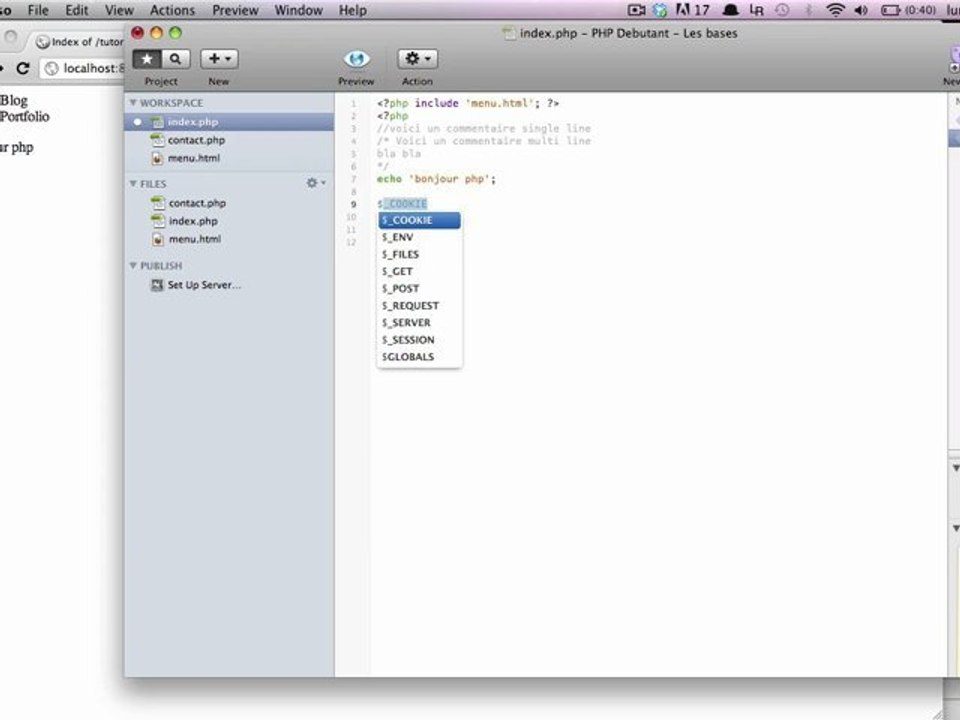Click the Blog link in the browser
Viewport: 960px width, 720px height.
coord(13,100)
